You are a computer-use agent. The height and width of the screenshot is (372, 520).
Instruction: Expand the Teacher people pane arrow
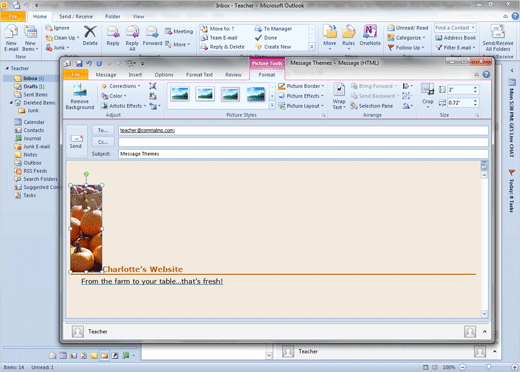(485, 332)
